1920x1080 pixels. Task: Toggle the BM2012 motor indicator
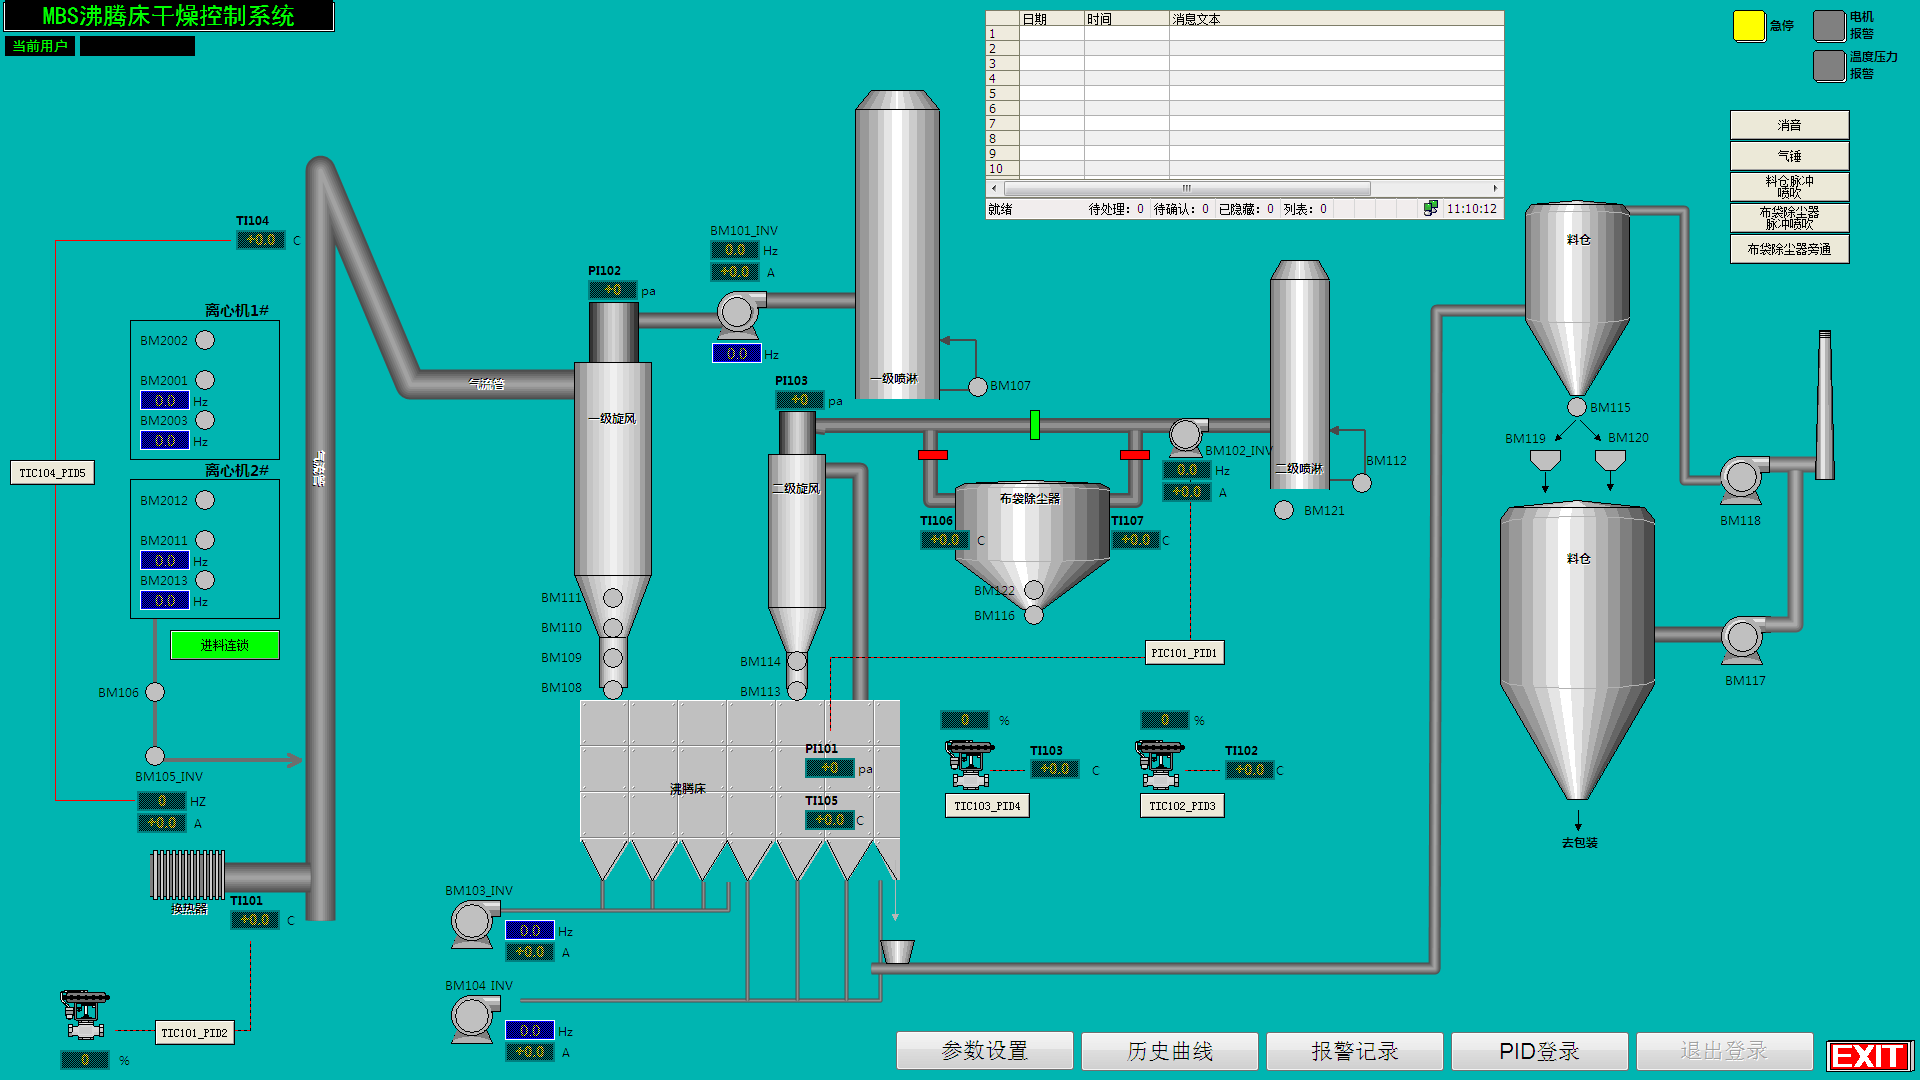[x=205, y=500]
